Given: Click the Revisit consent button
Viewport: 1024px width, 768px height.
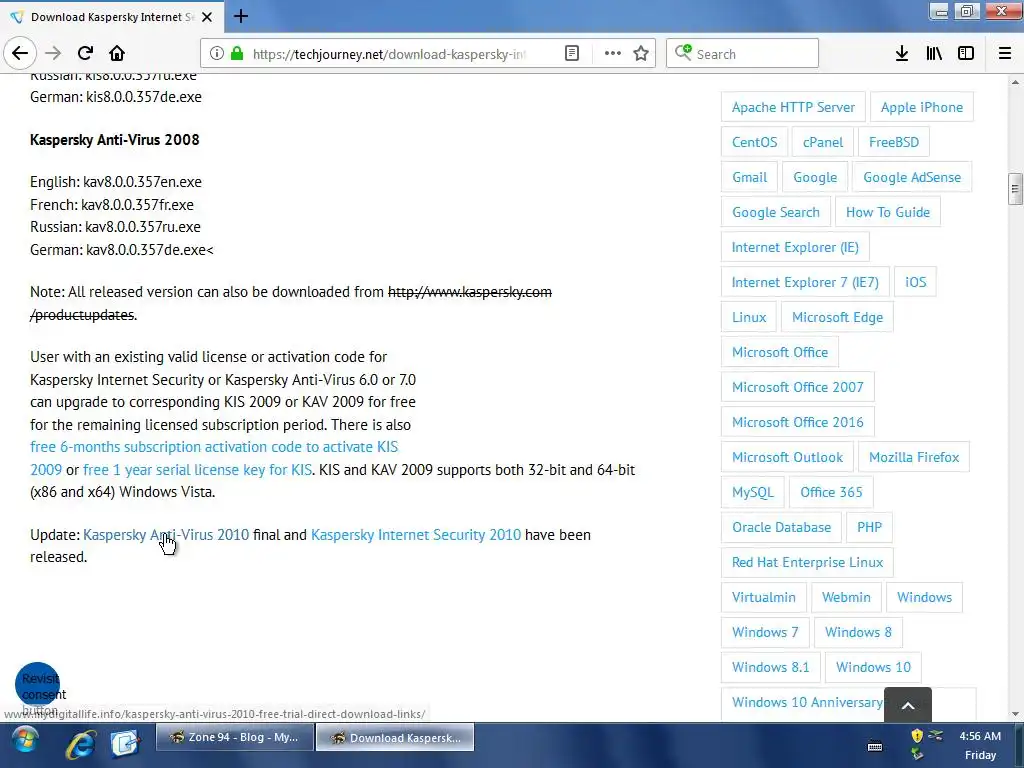Looking at the screenshot, I should pos(38,684).
